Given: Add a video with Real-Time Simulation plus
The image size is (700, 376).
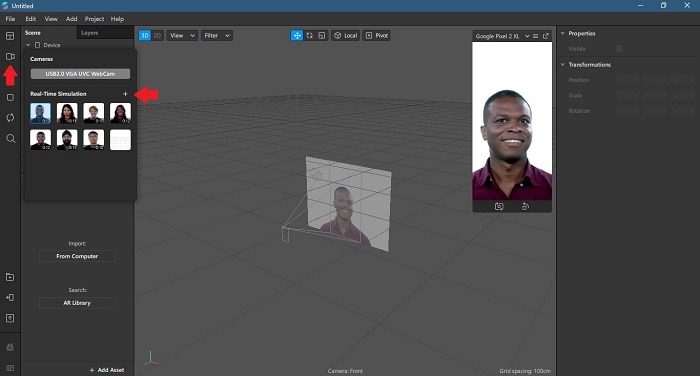Looking at the screenshot, I should (125, 94).
